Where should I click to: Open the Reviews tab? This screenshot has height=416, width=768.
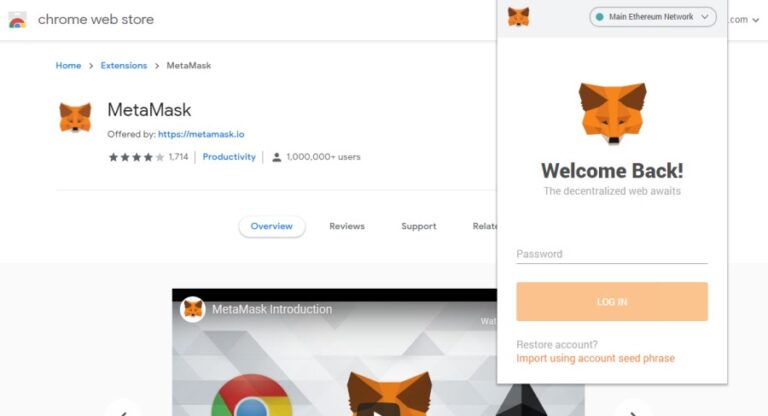(x=347, y=226)
